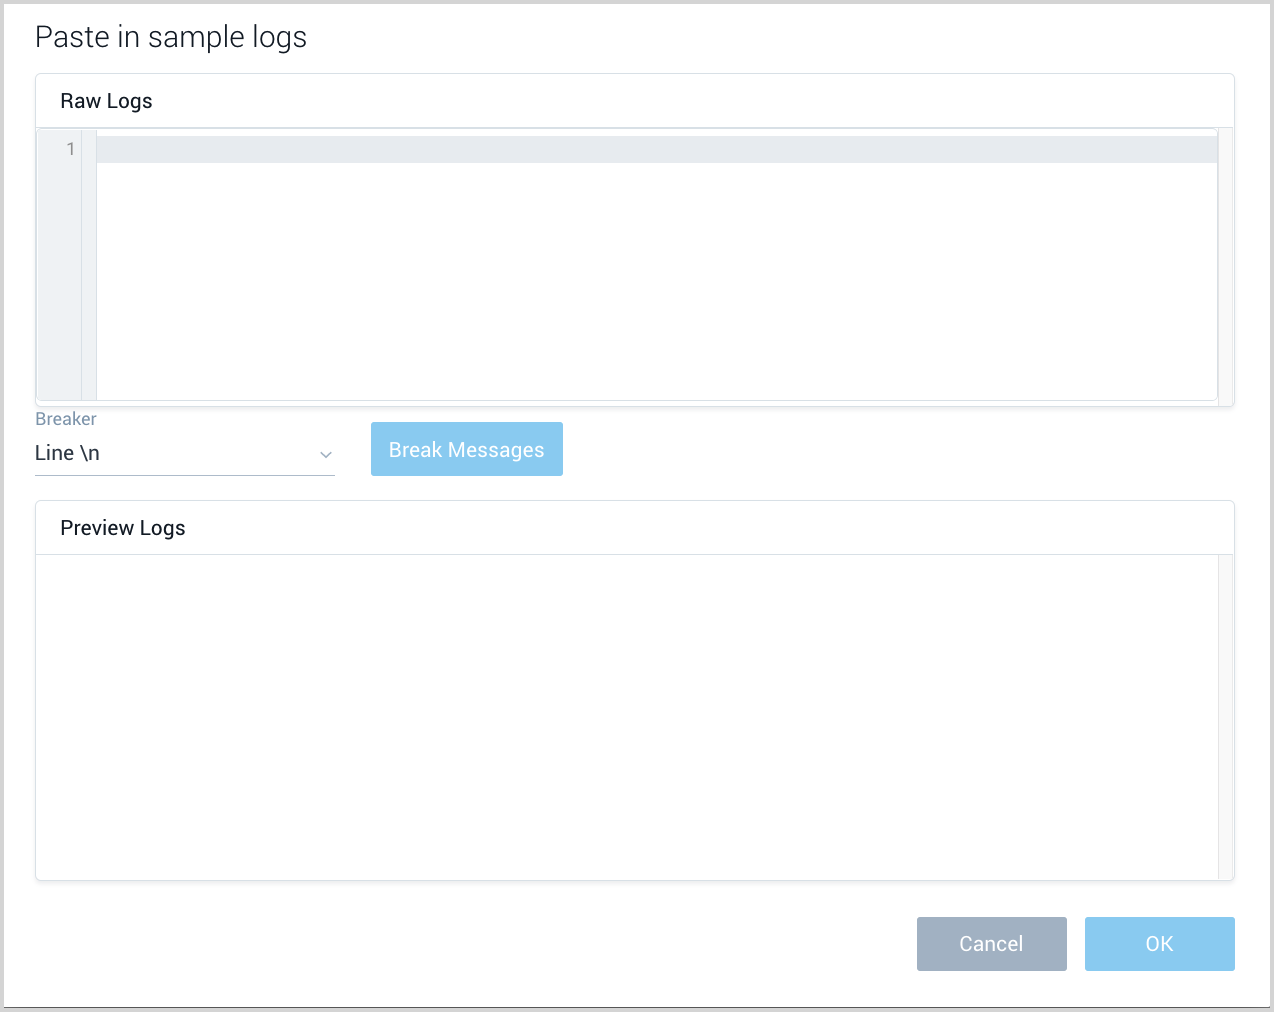Click the Preview Logs panel header

pyautogui.click(x=122, y=527)
